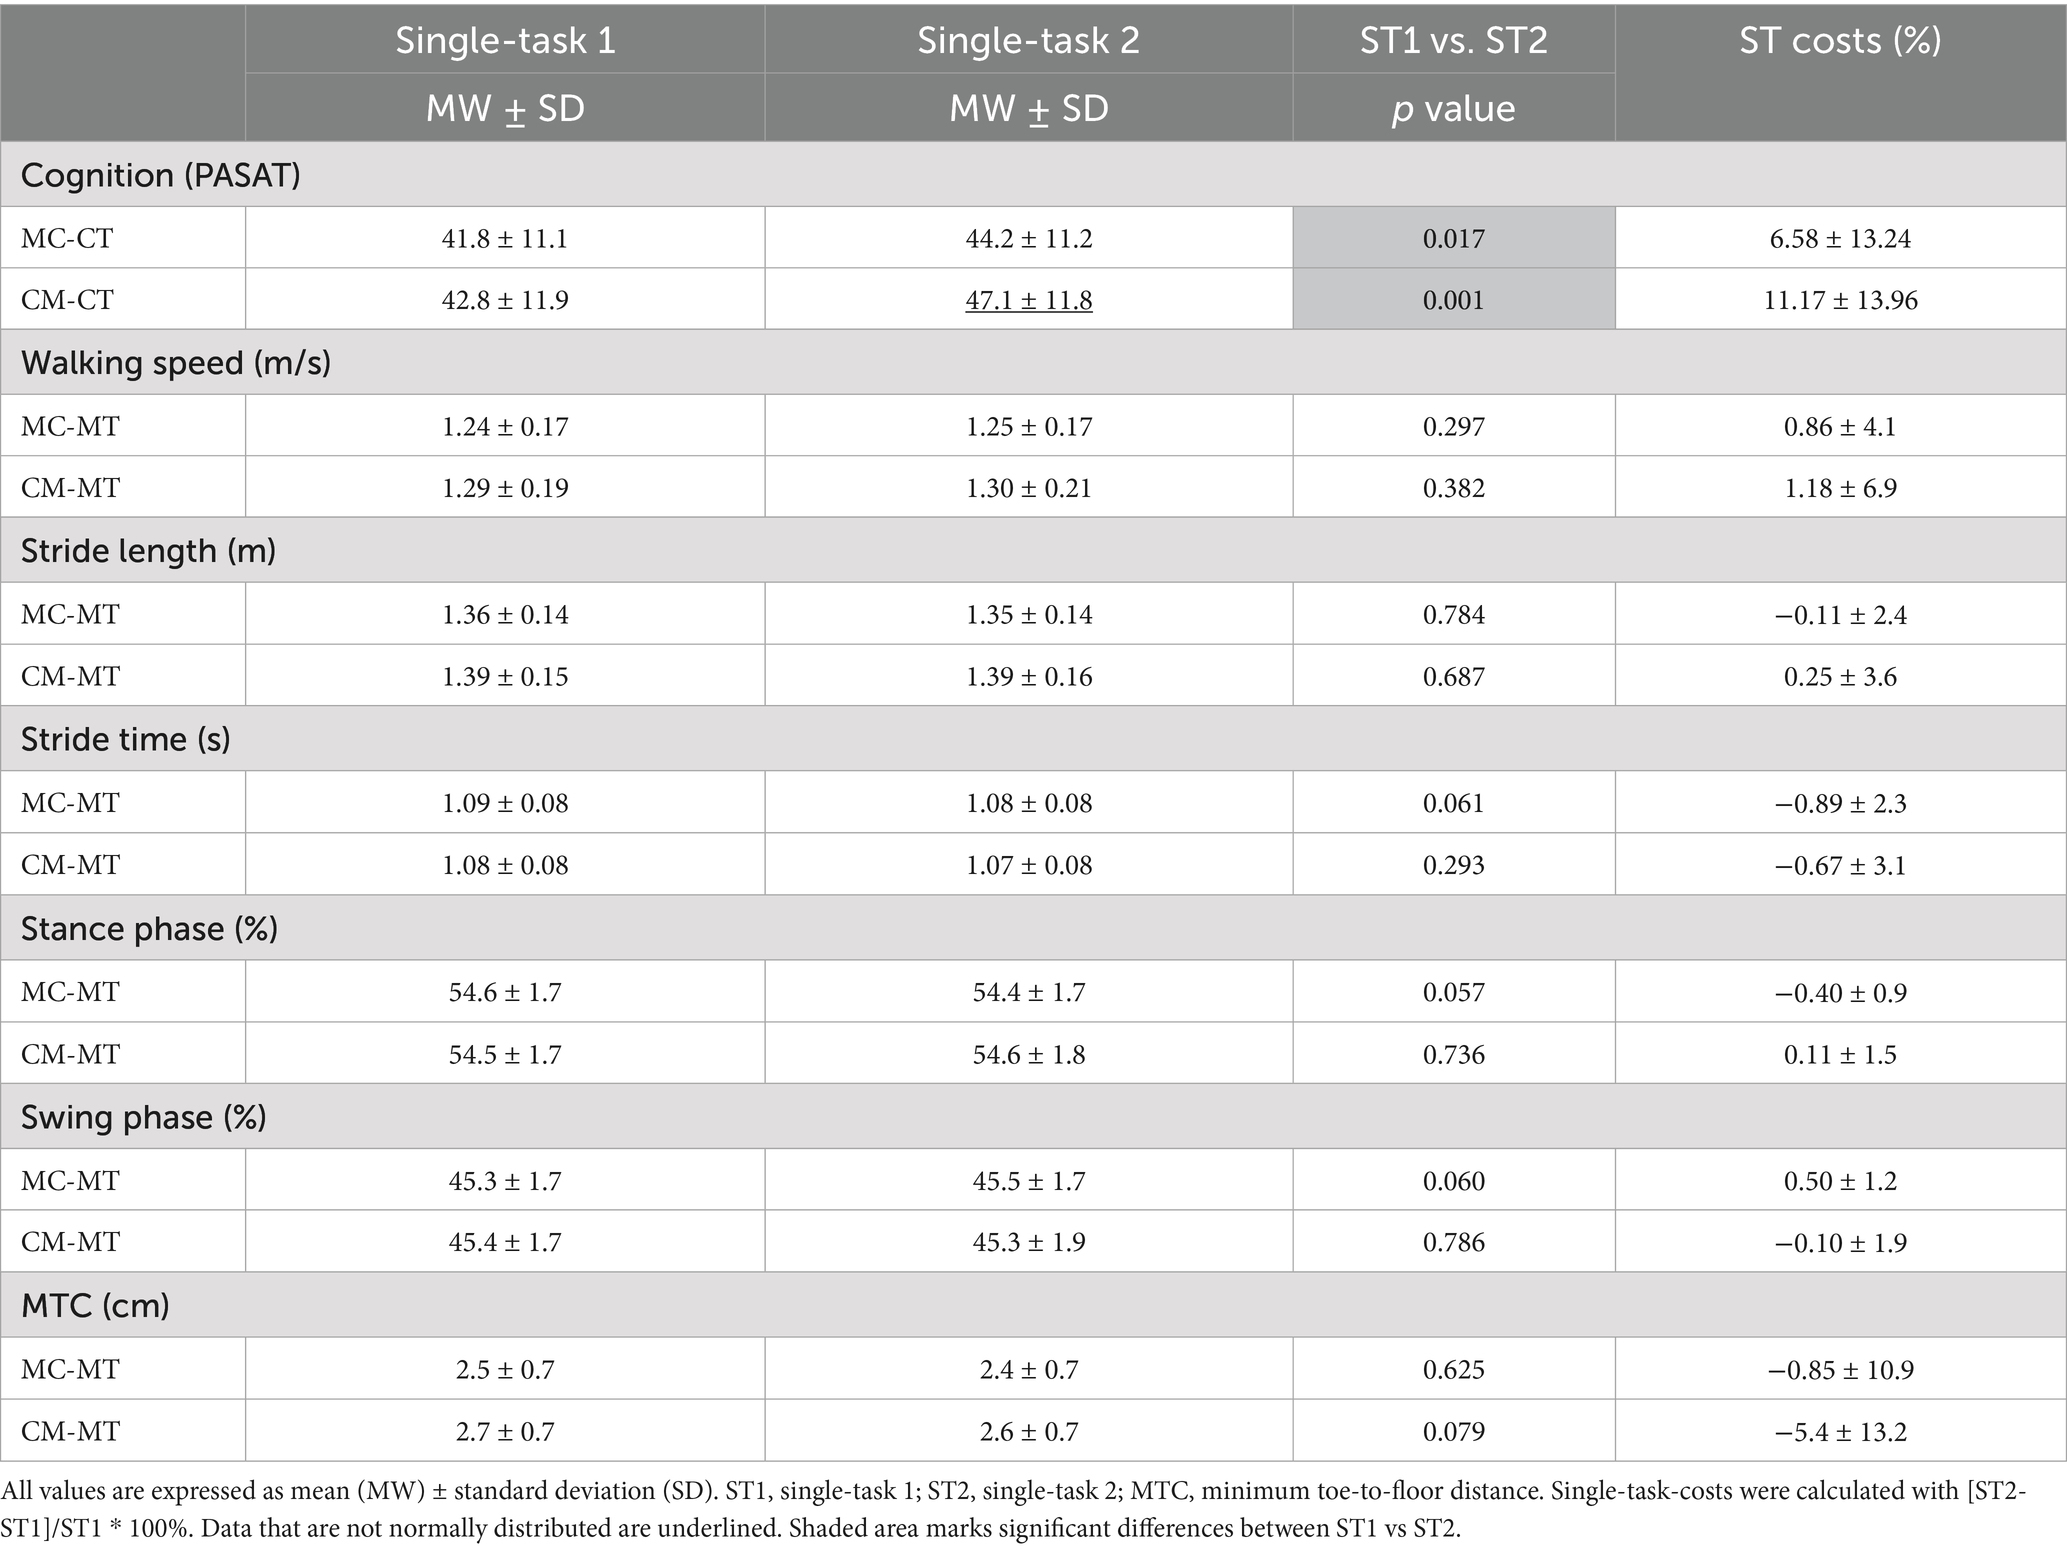Select the −5.4 ± 13.2 costs cell
The image size is (2067, 1553).
point(1840,1431)
